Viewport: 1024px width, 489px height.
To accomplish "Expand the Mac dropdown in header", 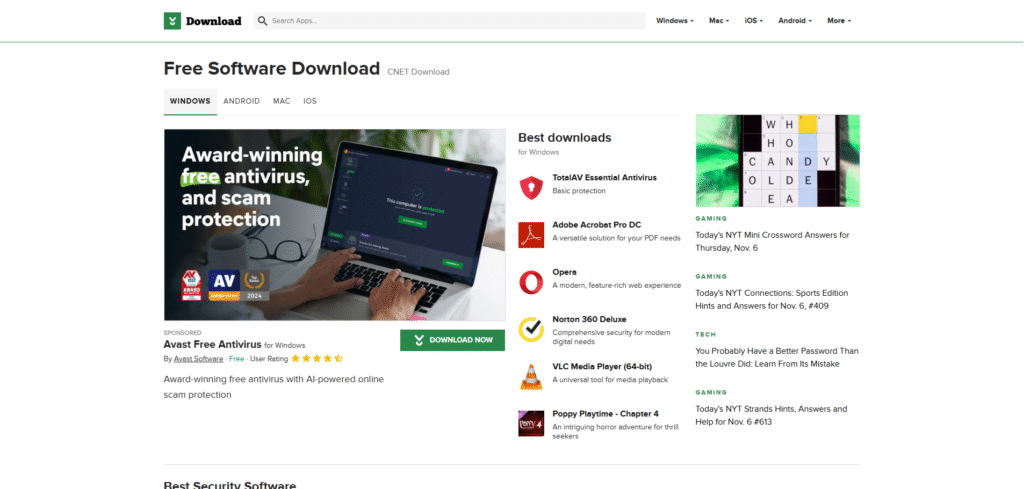I will click(x=719, y=21).
